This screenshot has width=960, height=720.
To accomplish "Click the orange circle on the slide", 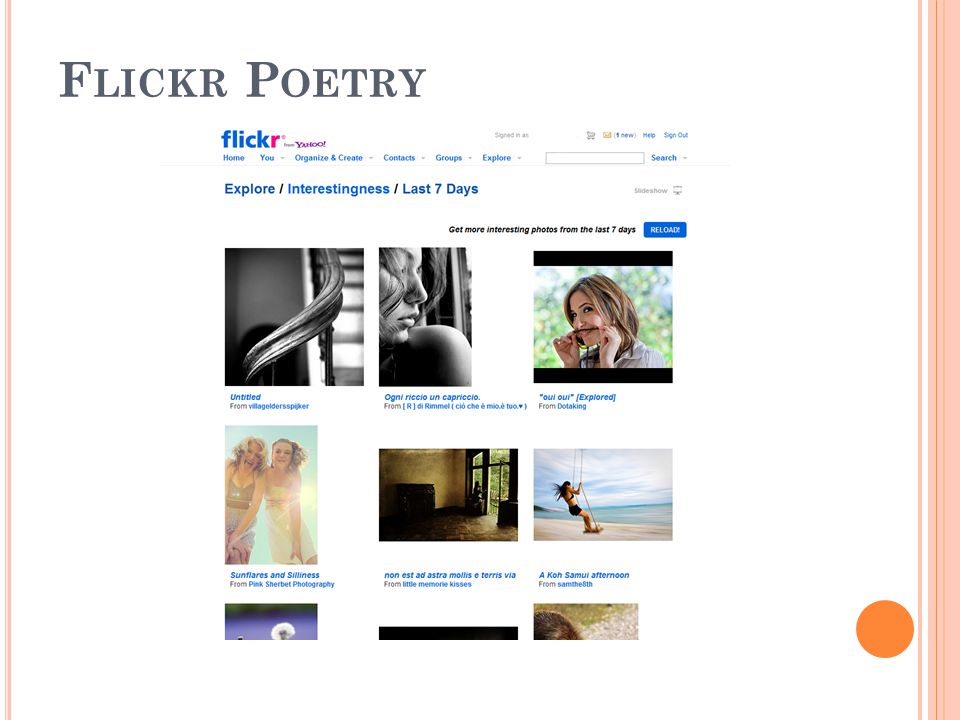I will 885,629.
